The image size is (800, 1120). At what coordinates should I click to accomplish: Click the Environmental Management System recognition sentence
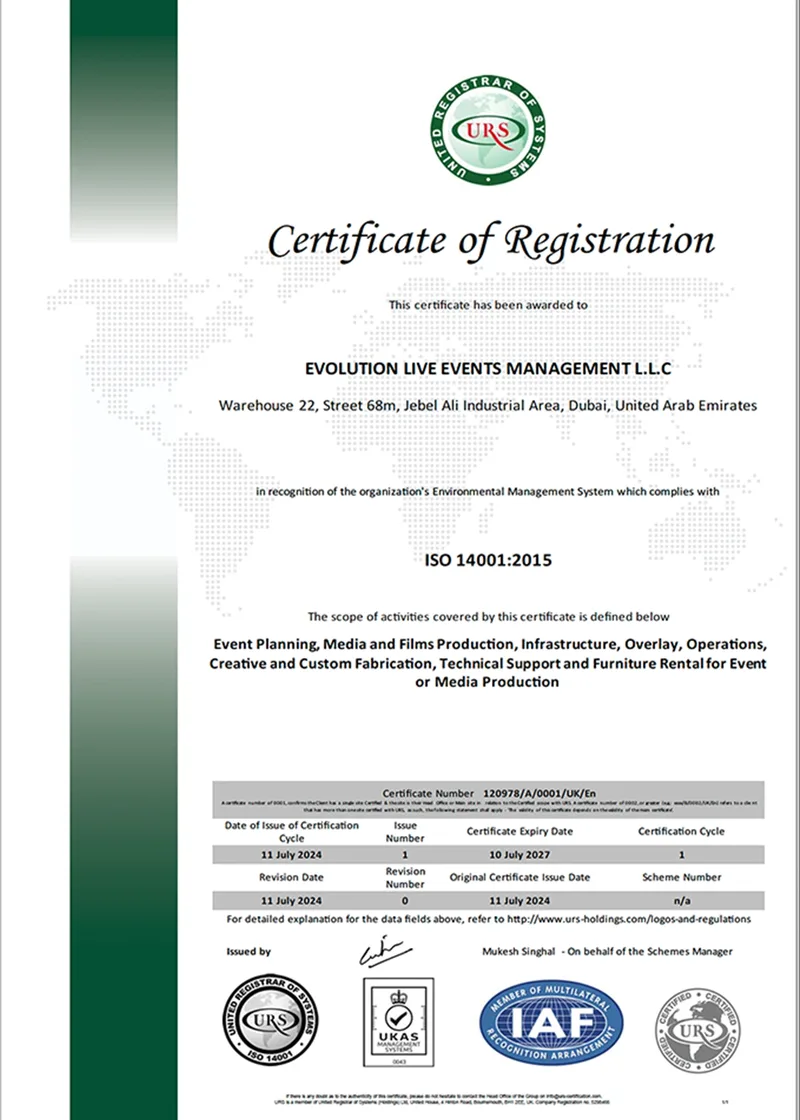click(488, 491)
